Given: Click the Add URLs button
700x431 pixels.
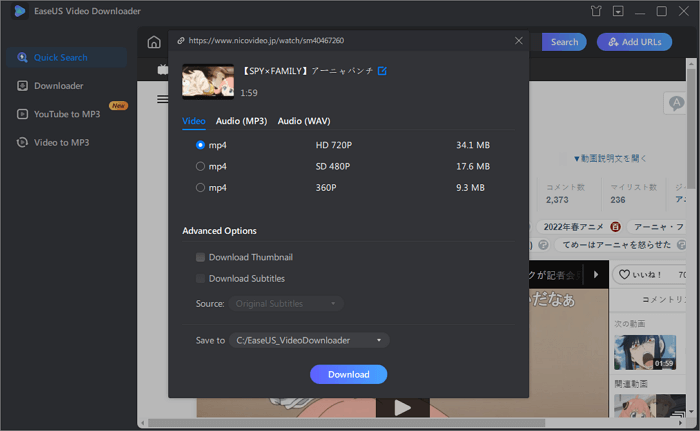Looking at the screenshot, I should (x=634, y=42).
